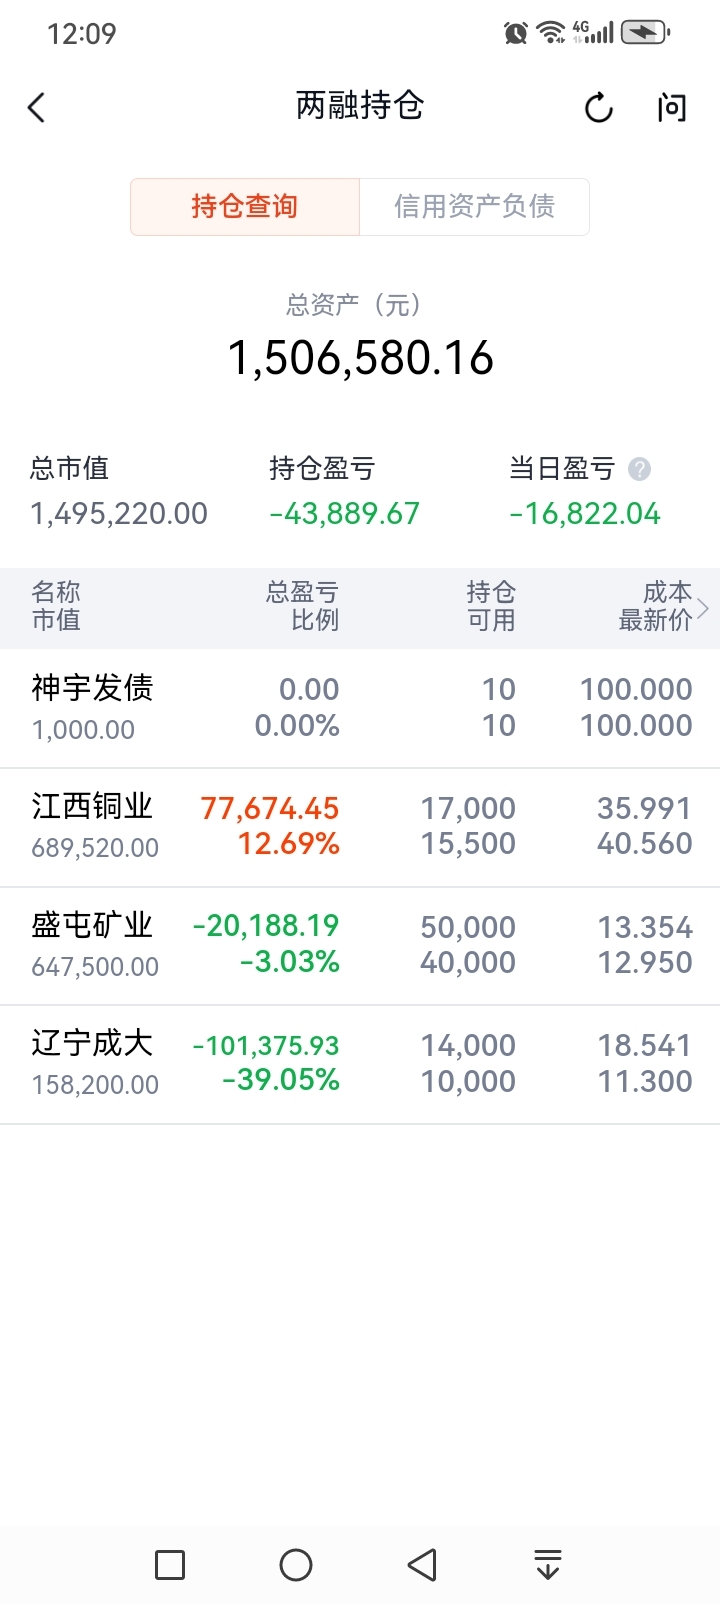Sort by 持仓 column header
The width and height of the screenshot is (720, 1604).
point(490,606)
